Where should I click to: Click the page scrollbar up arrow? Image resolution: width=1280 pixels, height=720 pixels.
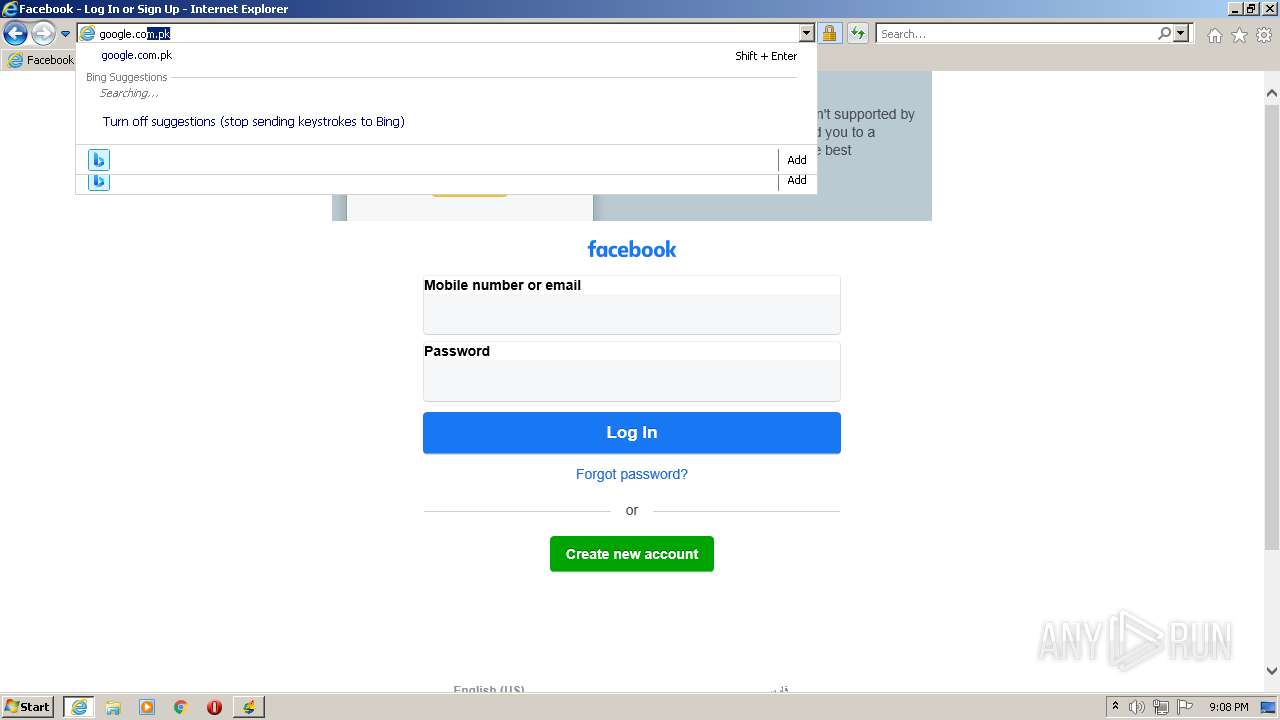pyautogui.click(x=1271, y=93)
